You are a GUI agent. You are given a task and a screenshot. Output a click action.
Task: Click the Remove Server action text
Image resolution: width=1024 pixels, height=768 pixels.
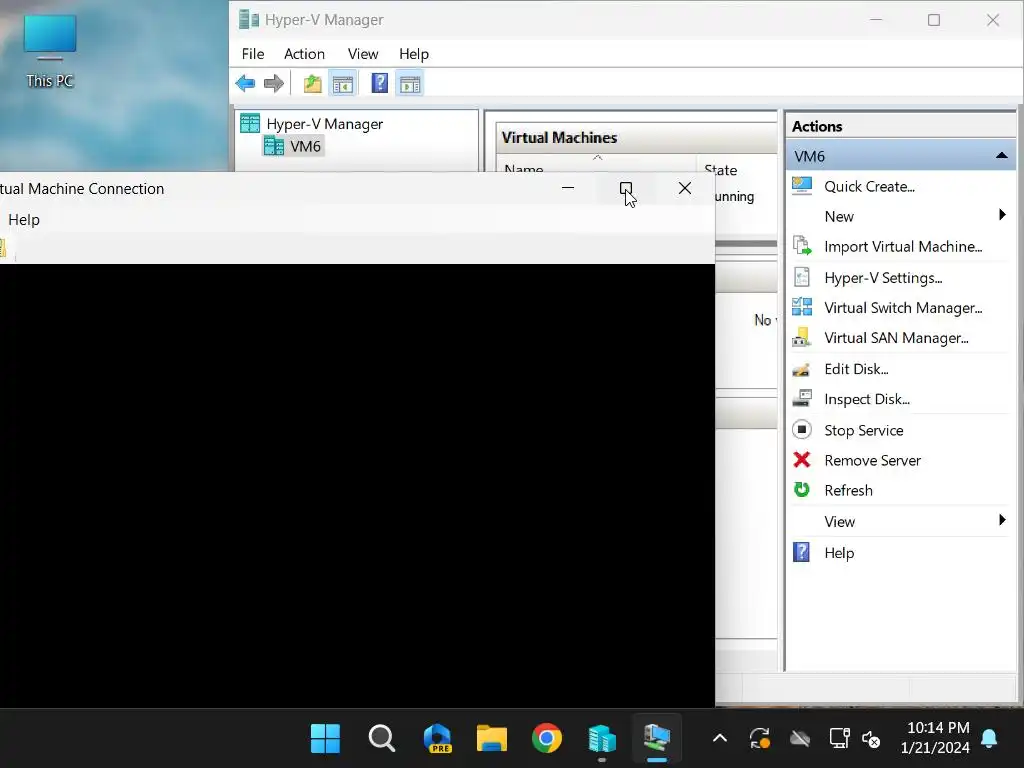click(872, 461)
